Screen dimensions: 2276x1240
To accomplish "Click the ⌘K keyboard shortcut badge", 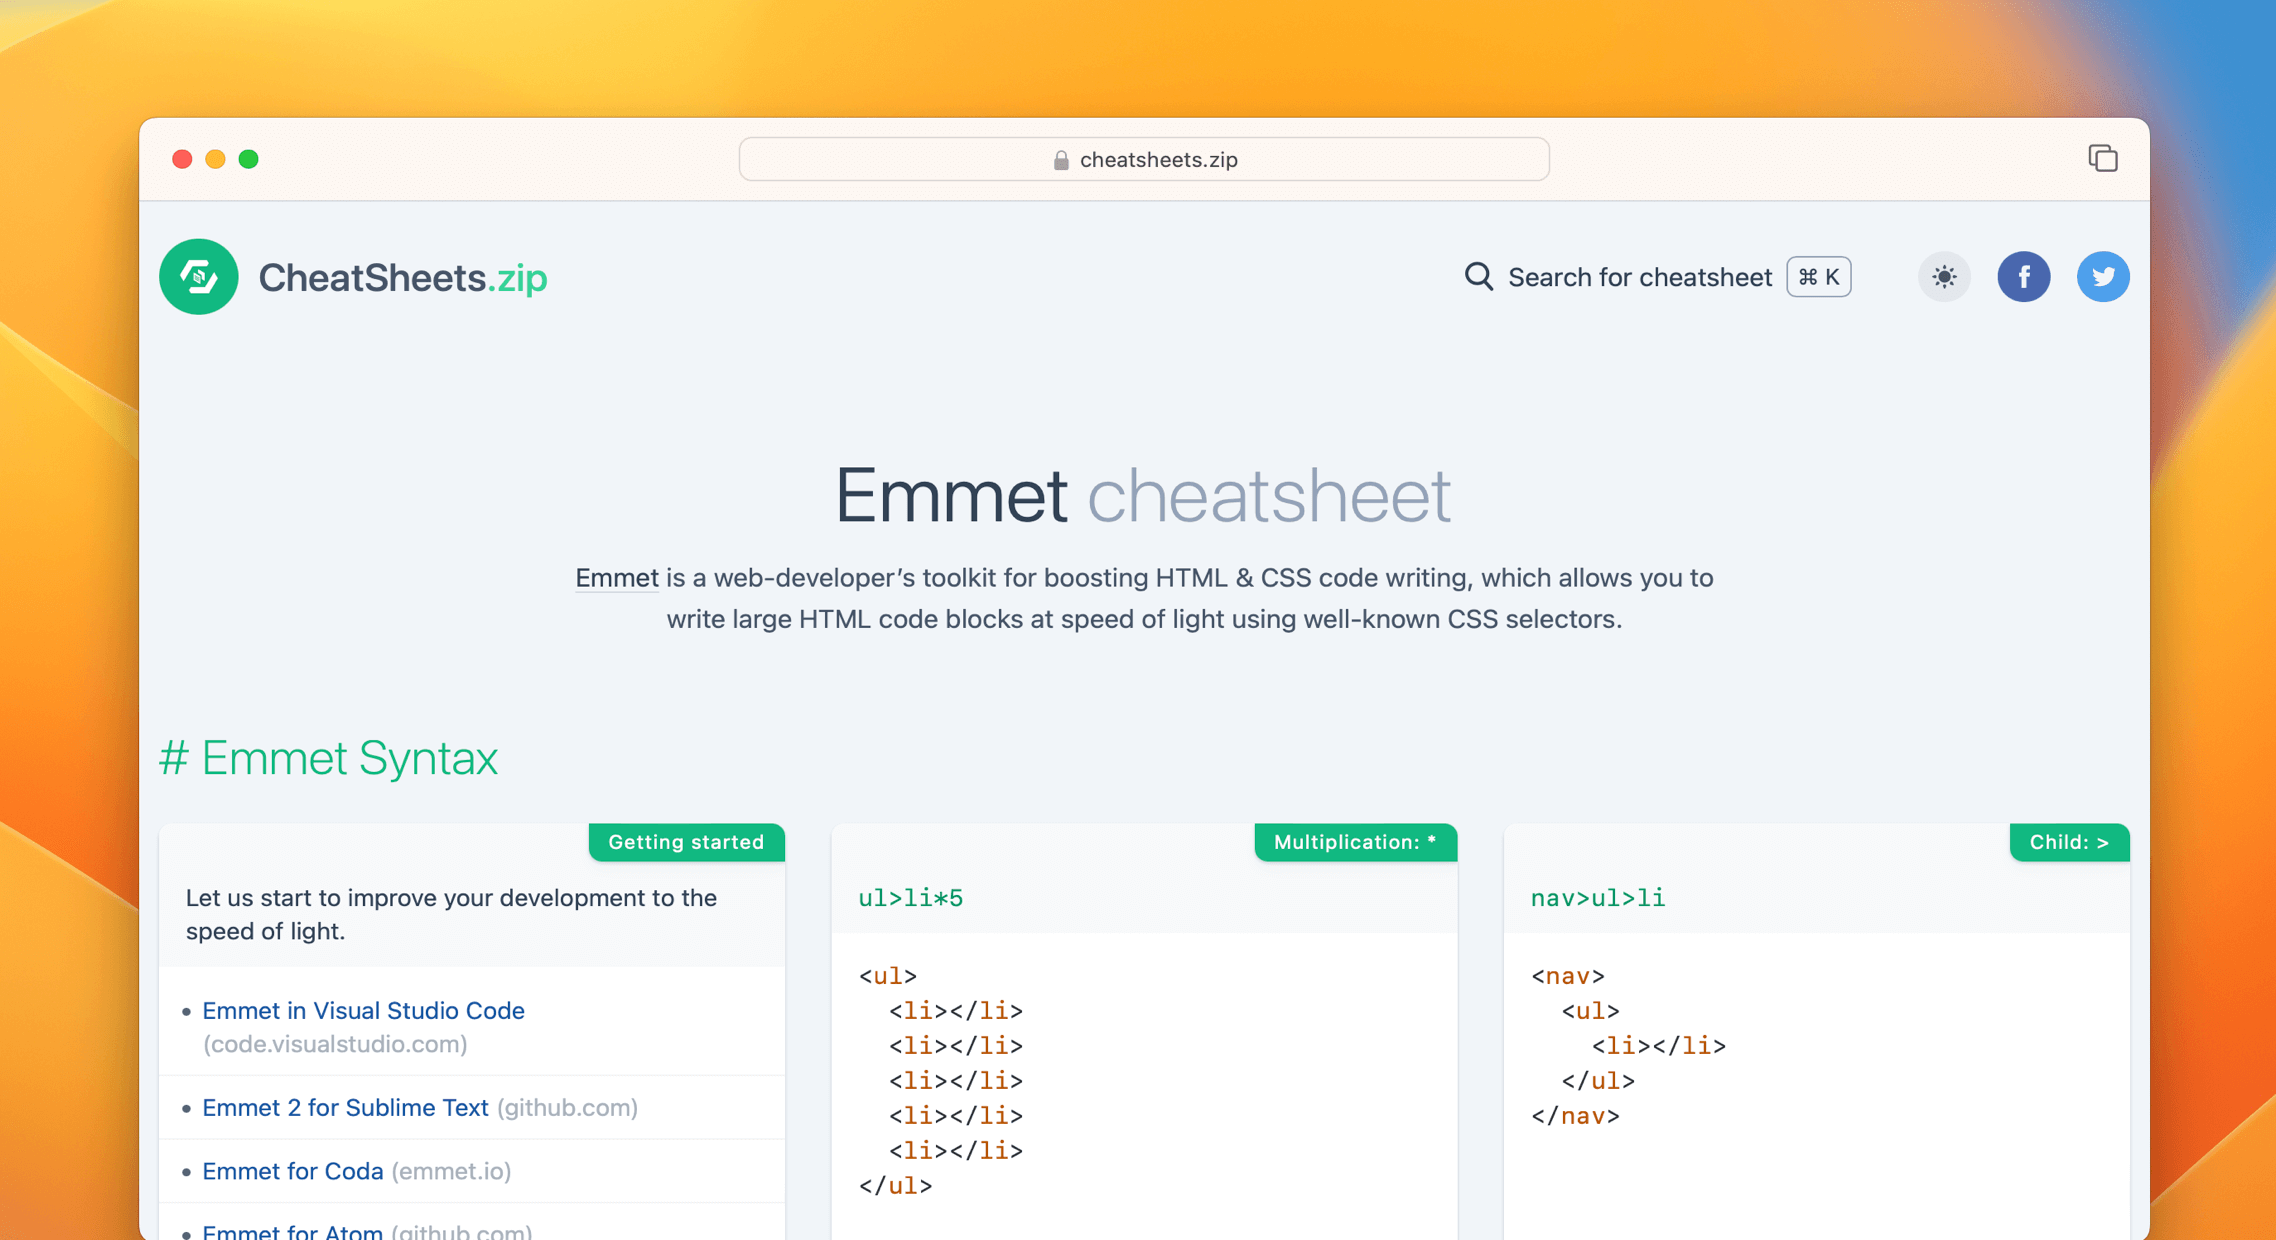I will 1818,277.
